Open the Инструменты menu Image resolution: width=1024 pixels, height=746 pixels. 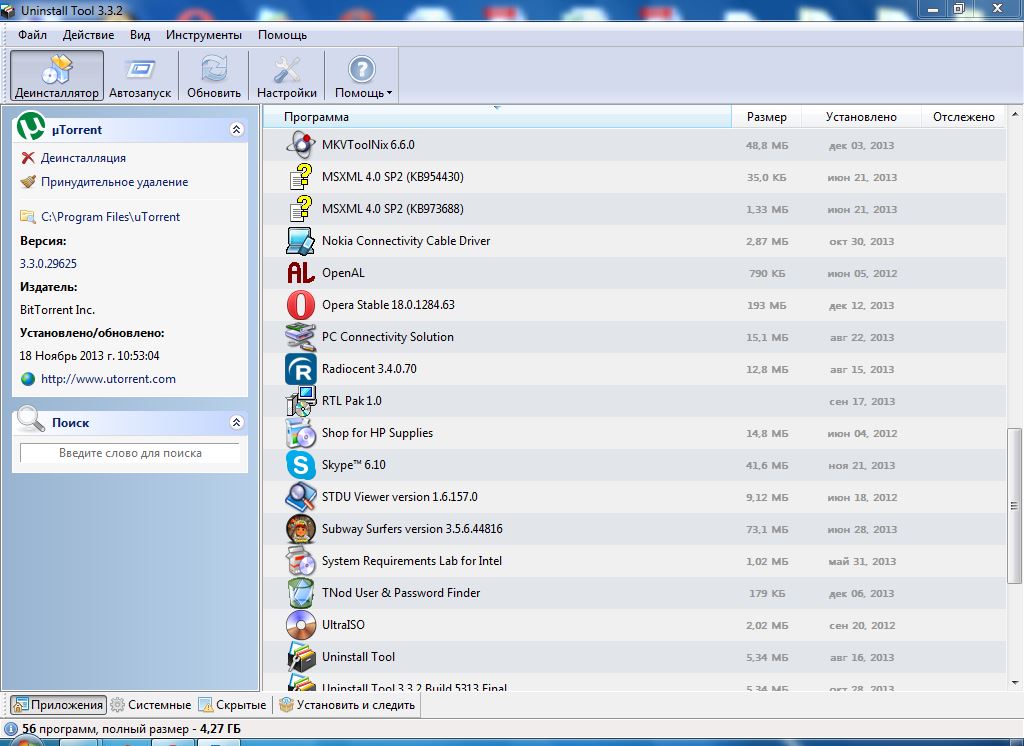point(204,35)
